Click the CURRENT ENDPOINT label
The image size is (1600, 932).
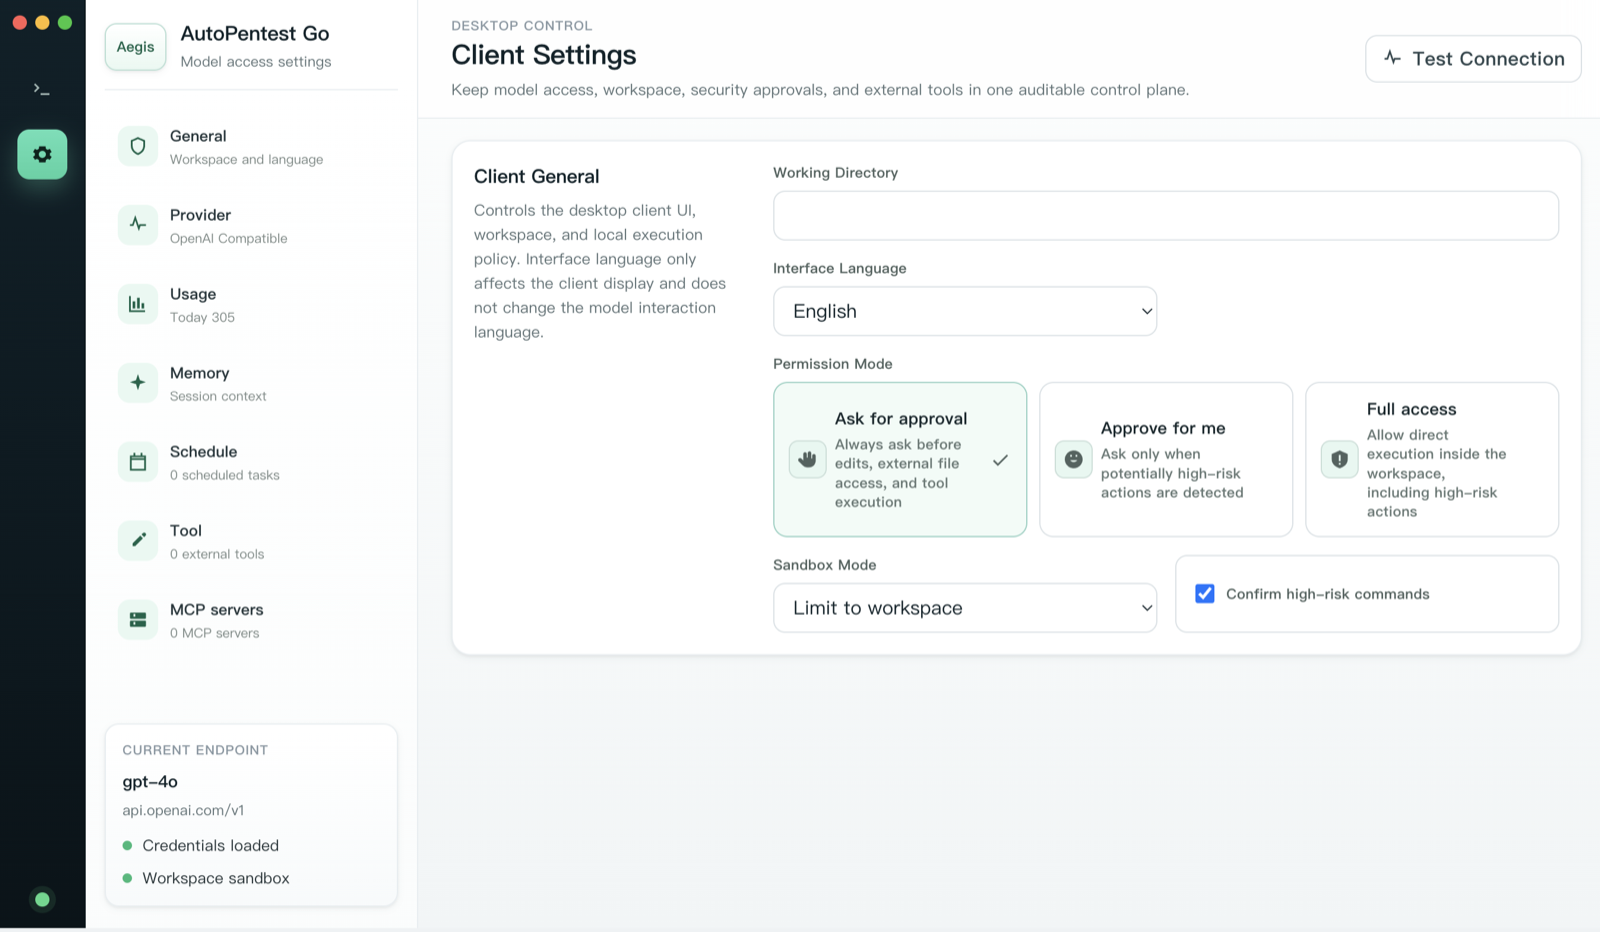pos(195,750)
